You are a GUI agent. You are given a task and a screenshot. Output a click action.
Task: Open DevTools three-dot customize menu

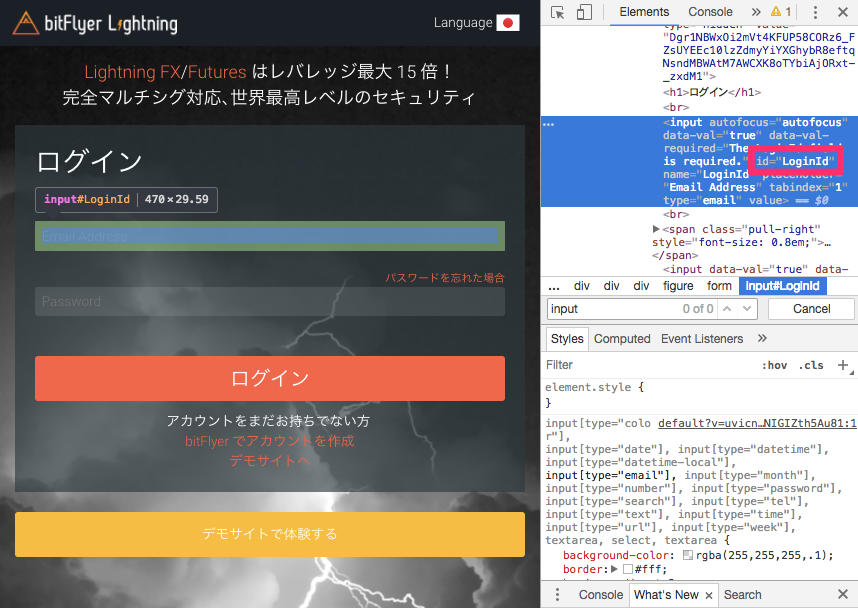tap(815, 12)
